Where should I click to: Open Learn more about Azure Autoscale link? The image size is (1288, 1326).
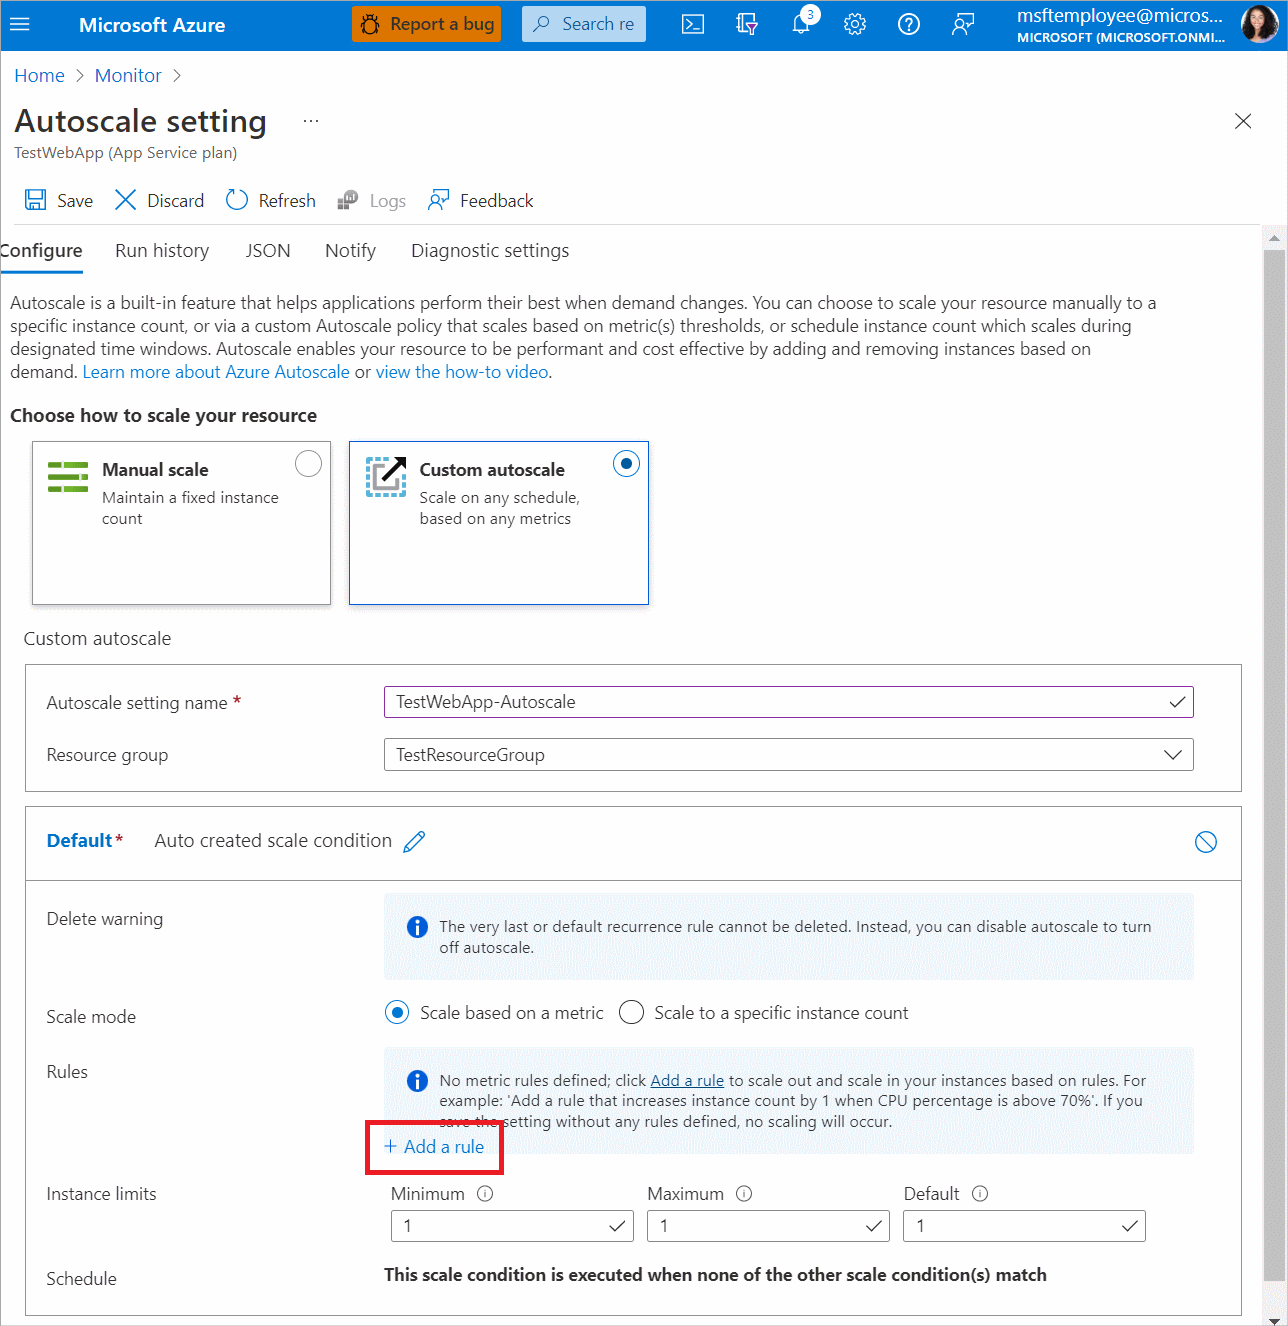(x=216, y=372)
